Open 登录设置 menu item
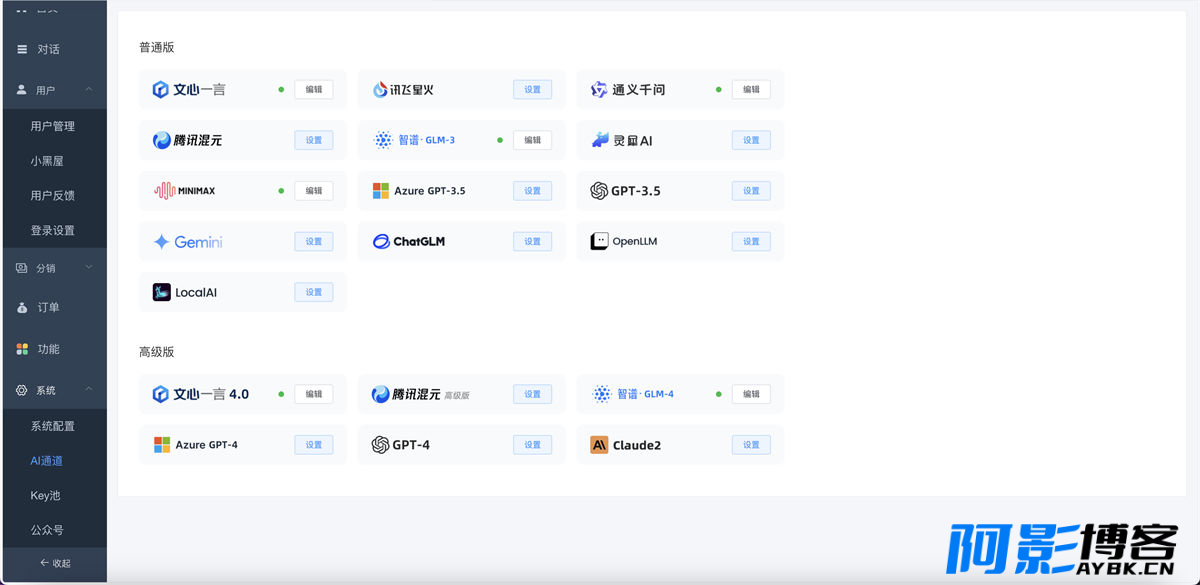This screenshot has width=1200, height=585. pos(53,230)
